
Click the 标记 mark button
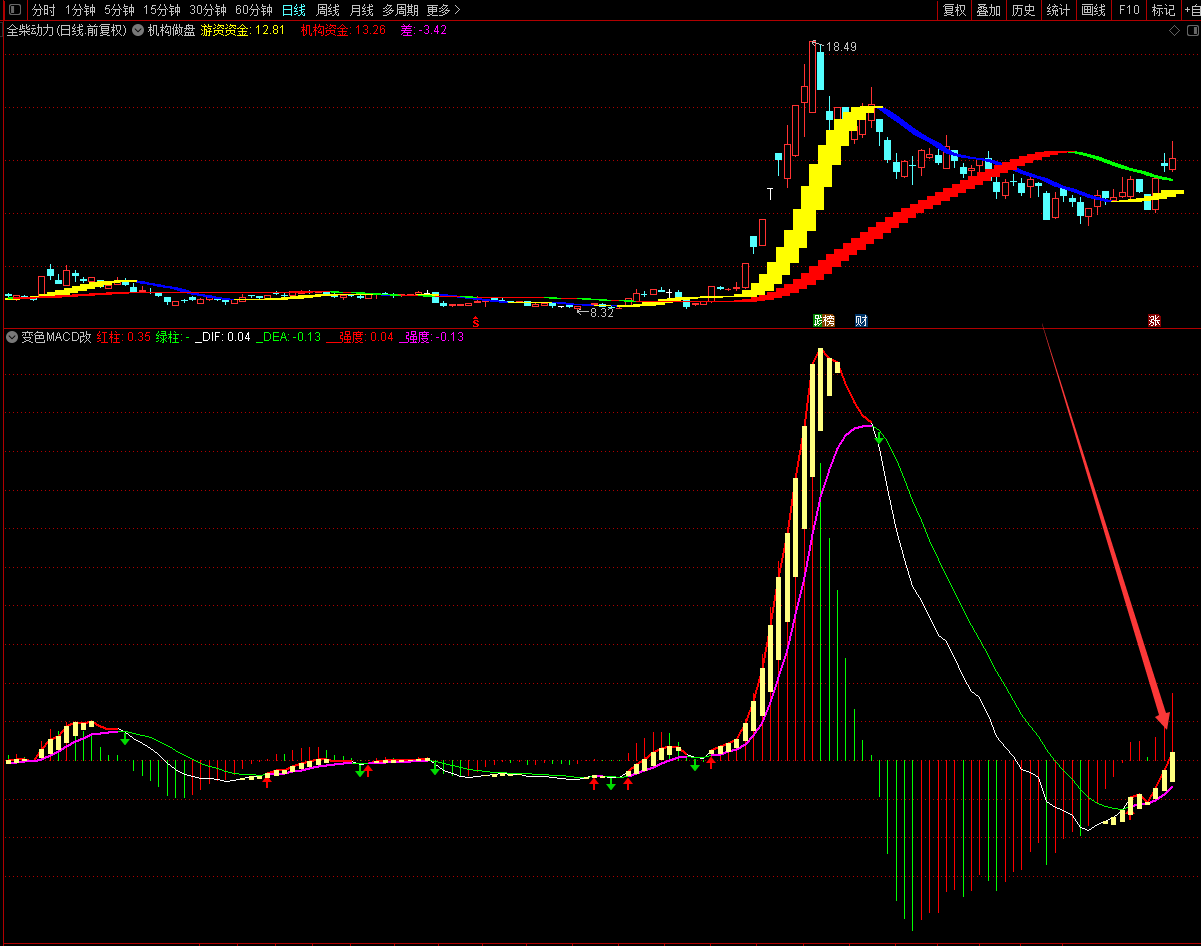tap(1163, 10)
